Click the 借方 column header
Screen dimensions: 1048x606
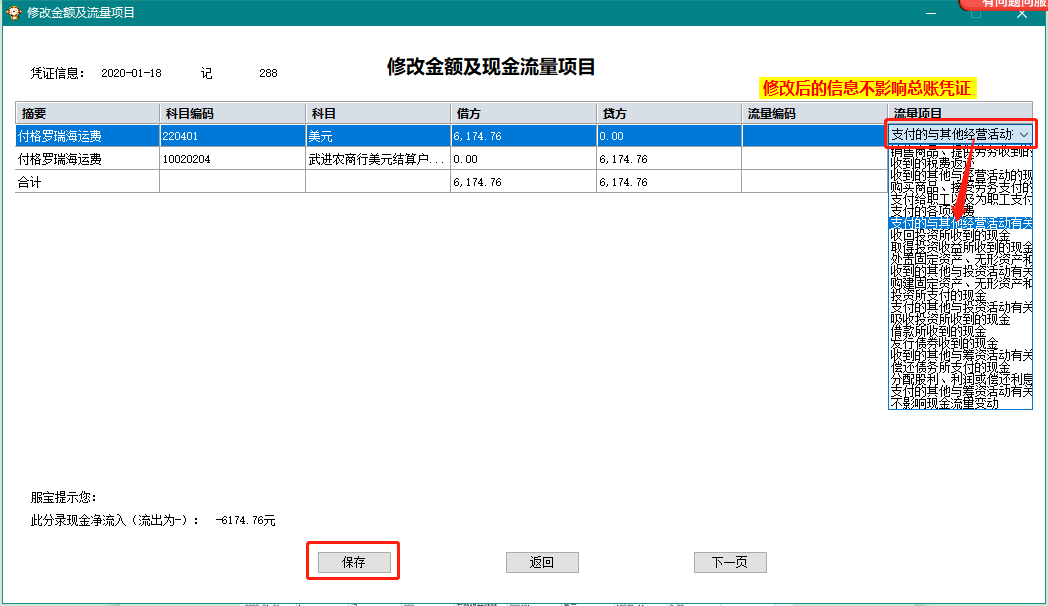523,114
